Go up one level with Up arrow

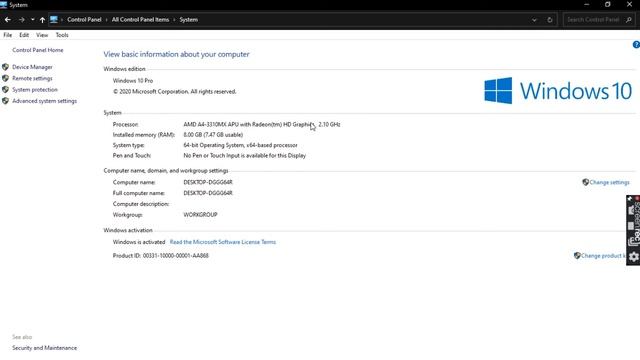[x=42, y=20]
